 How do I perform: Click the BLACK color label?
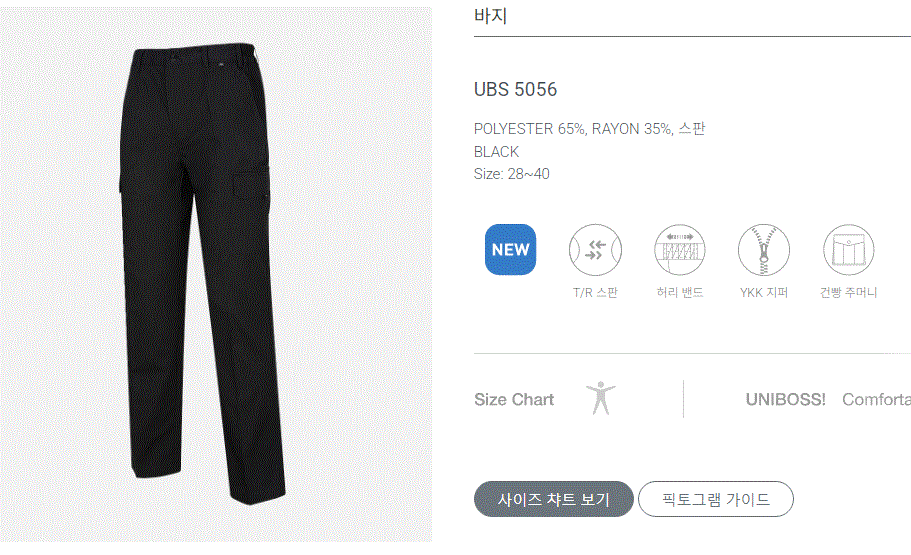point(496,152)
